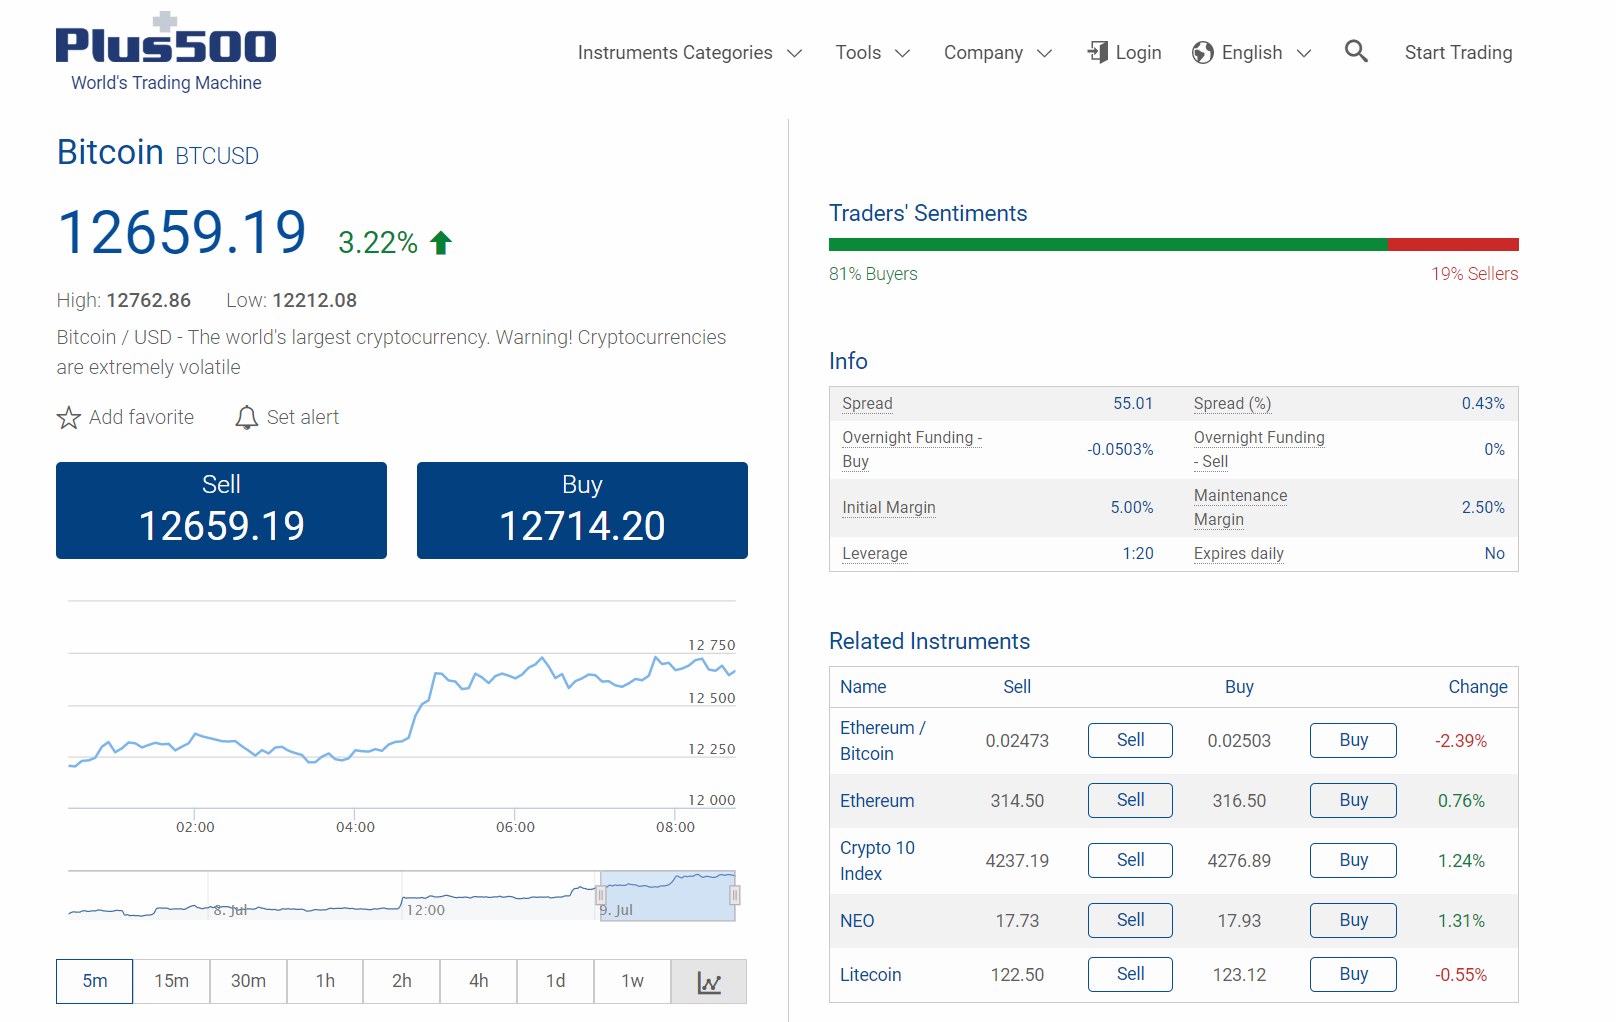Select the 1h timeframe tab
The height and width of the screenshot is (1022, 1616).
325,981
